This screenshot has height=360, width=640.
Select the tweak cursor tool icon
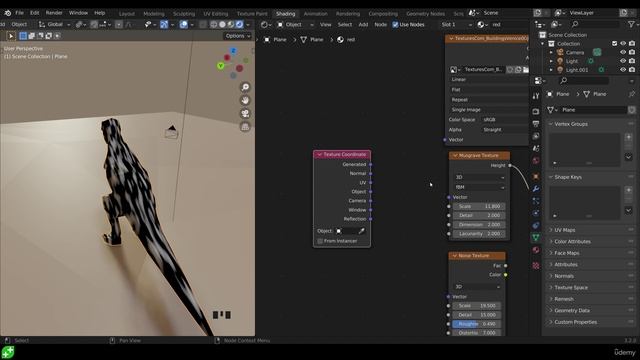coord(11,36)
